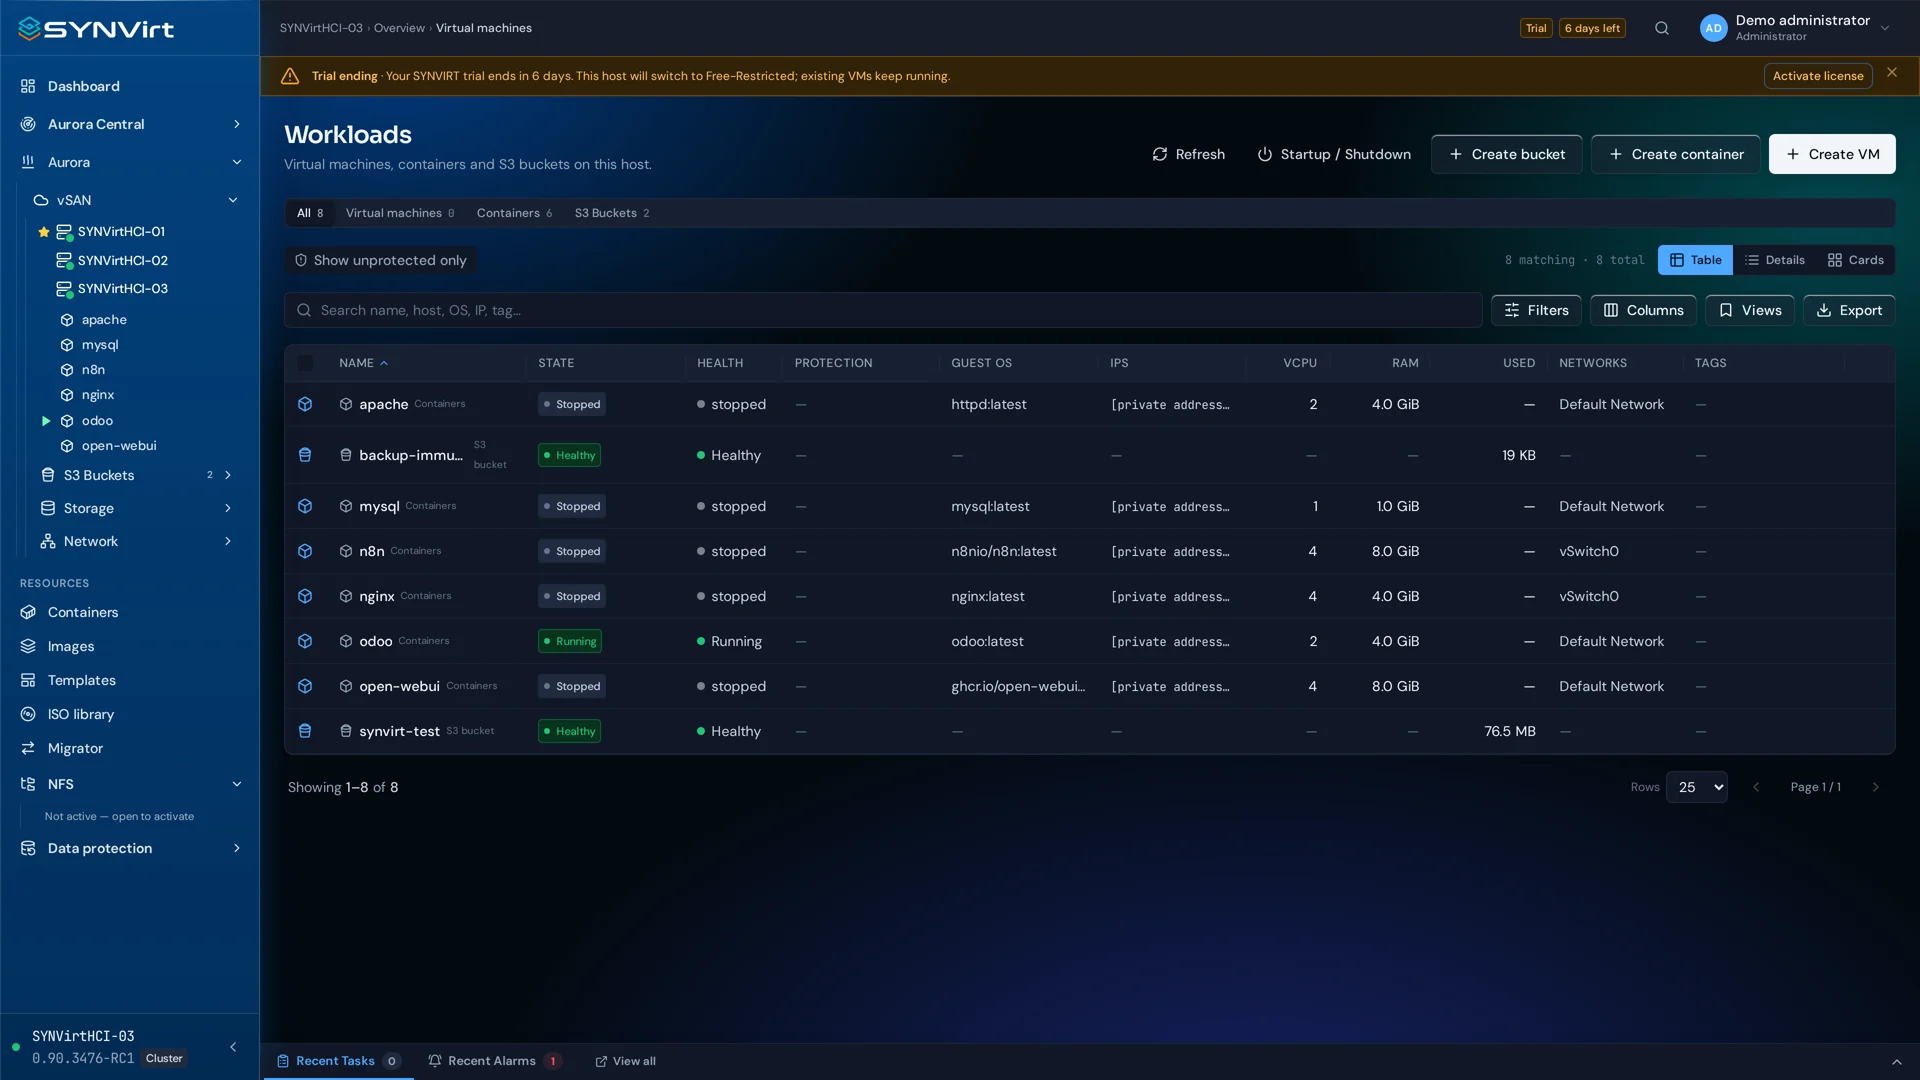Open the Recent Alarms tab

coord(494,1062)
